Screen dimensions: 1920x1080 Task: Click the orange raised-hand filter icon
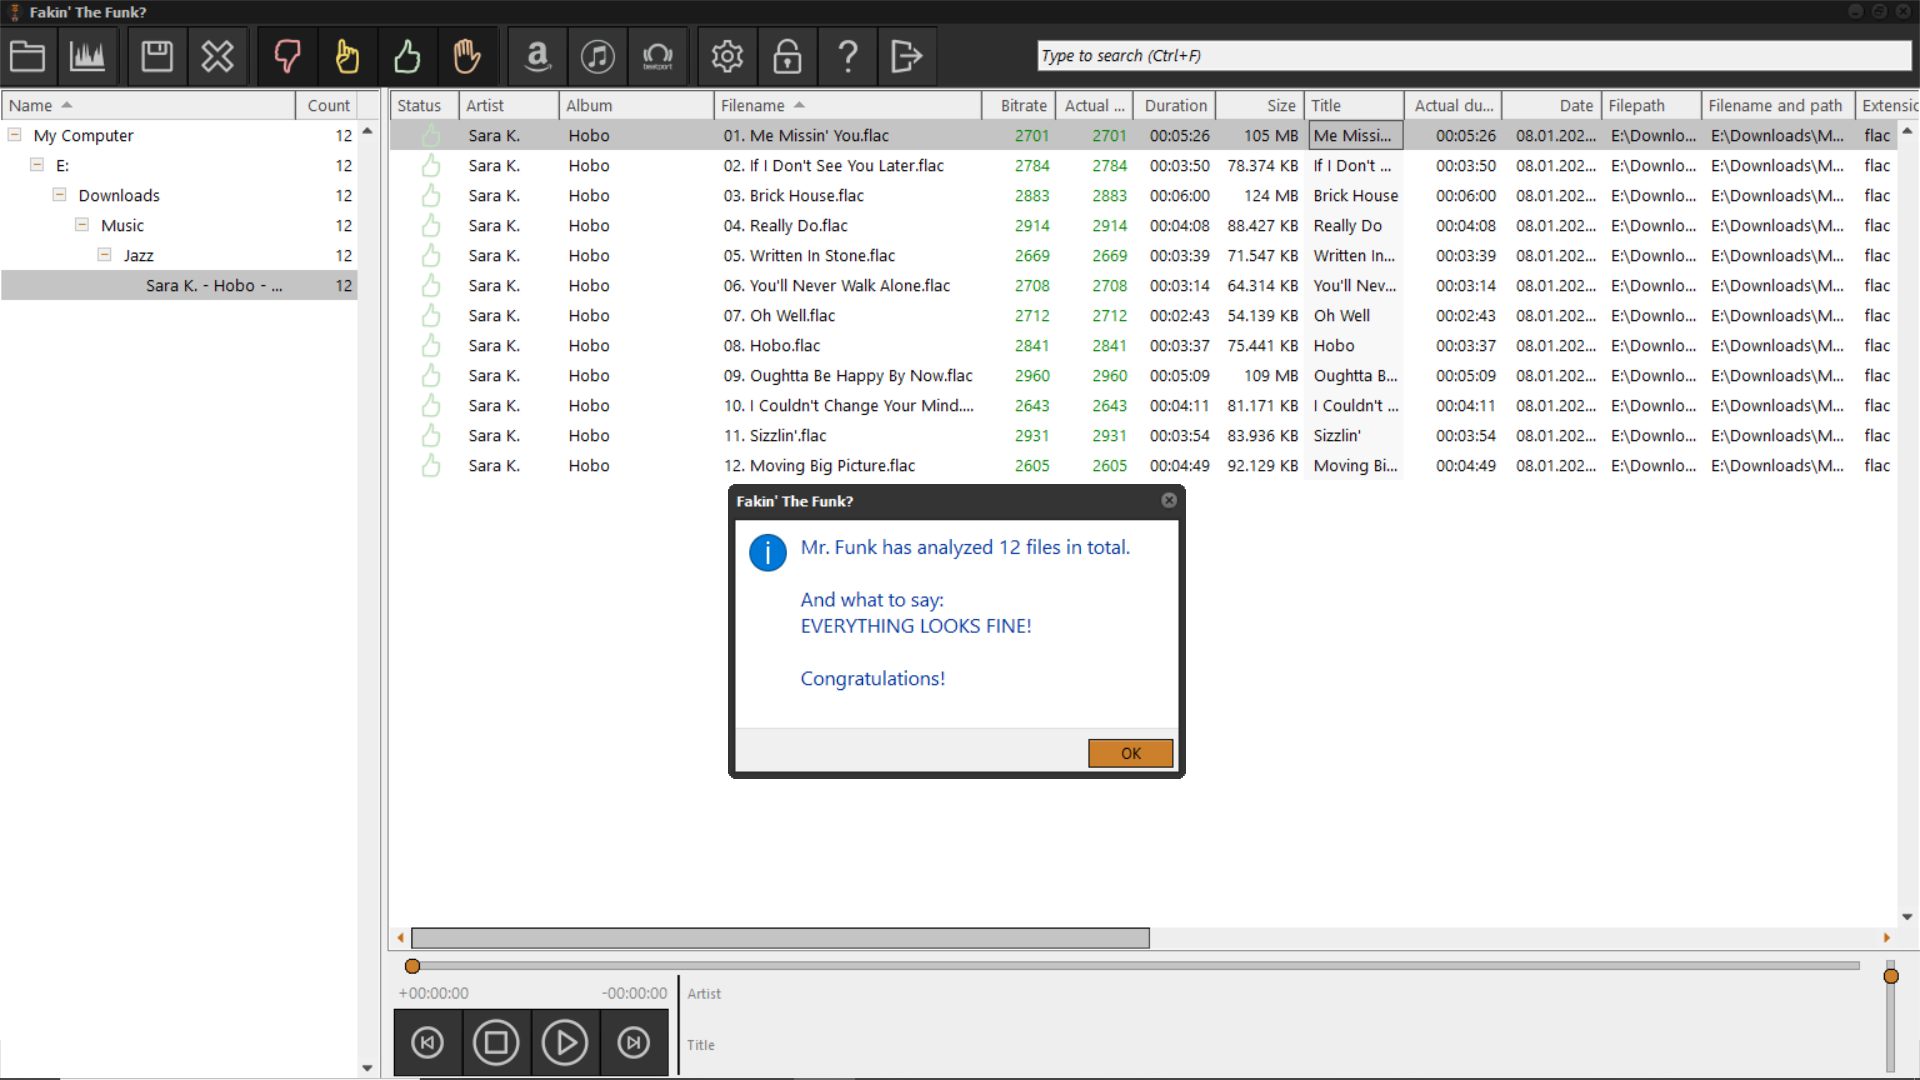pos(467,56)
